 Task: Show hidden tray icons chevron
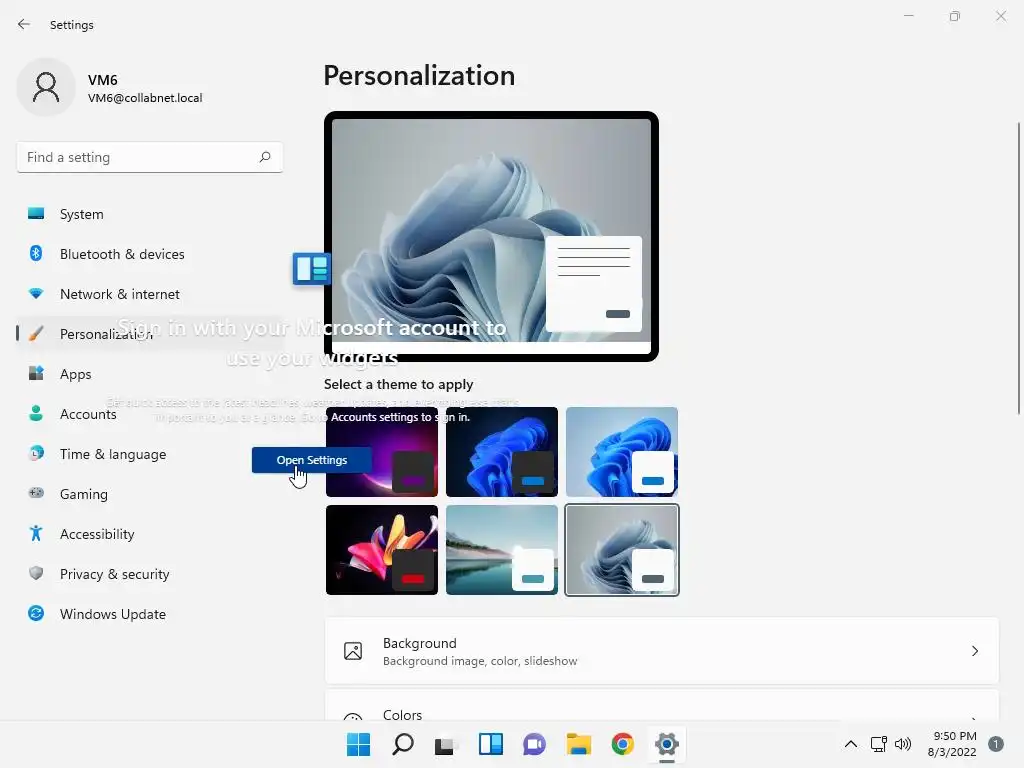click(x=851, y=744)
